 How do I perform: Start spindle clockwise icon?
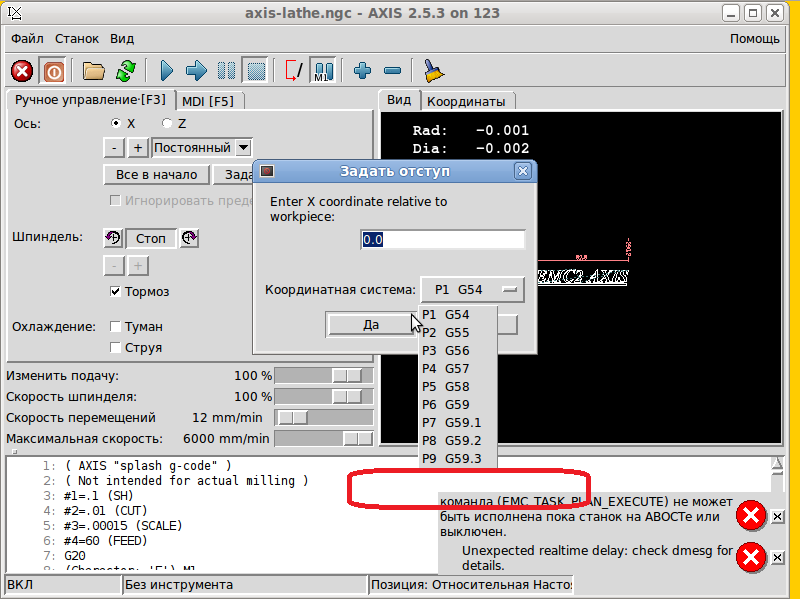click(189, 238)
